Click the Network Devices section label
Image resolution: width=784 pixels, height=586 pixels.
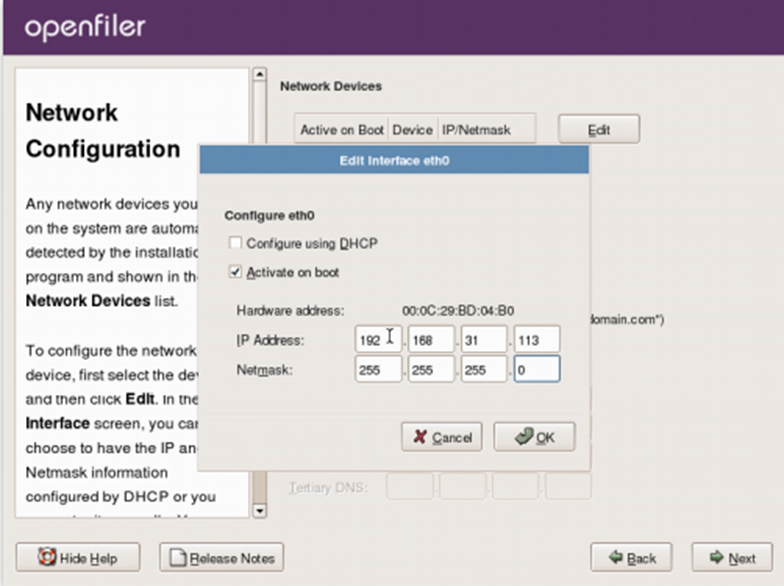pos(331,86)
